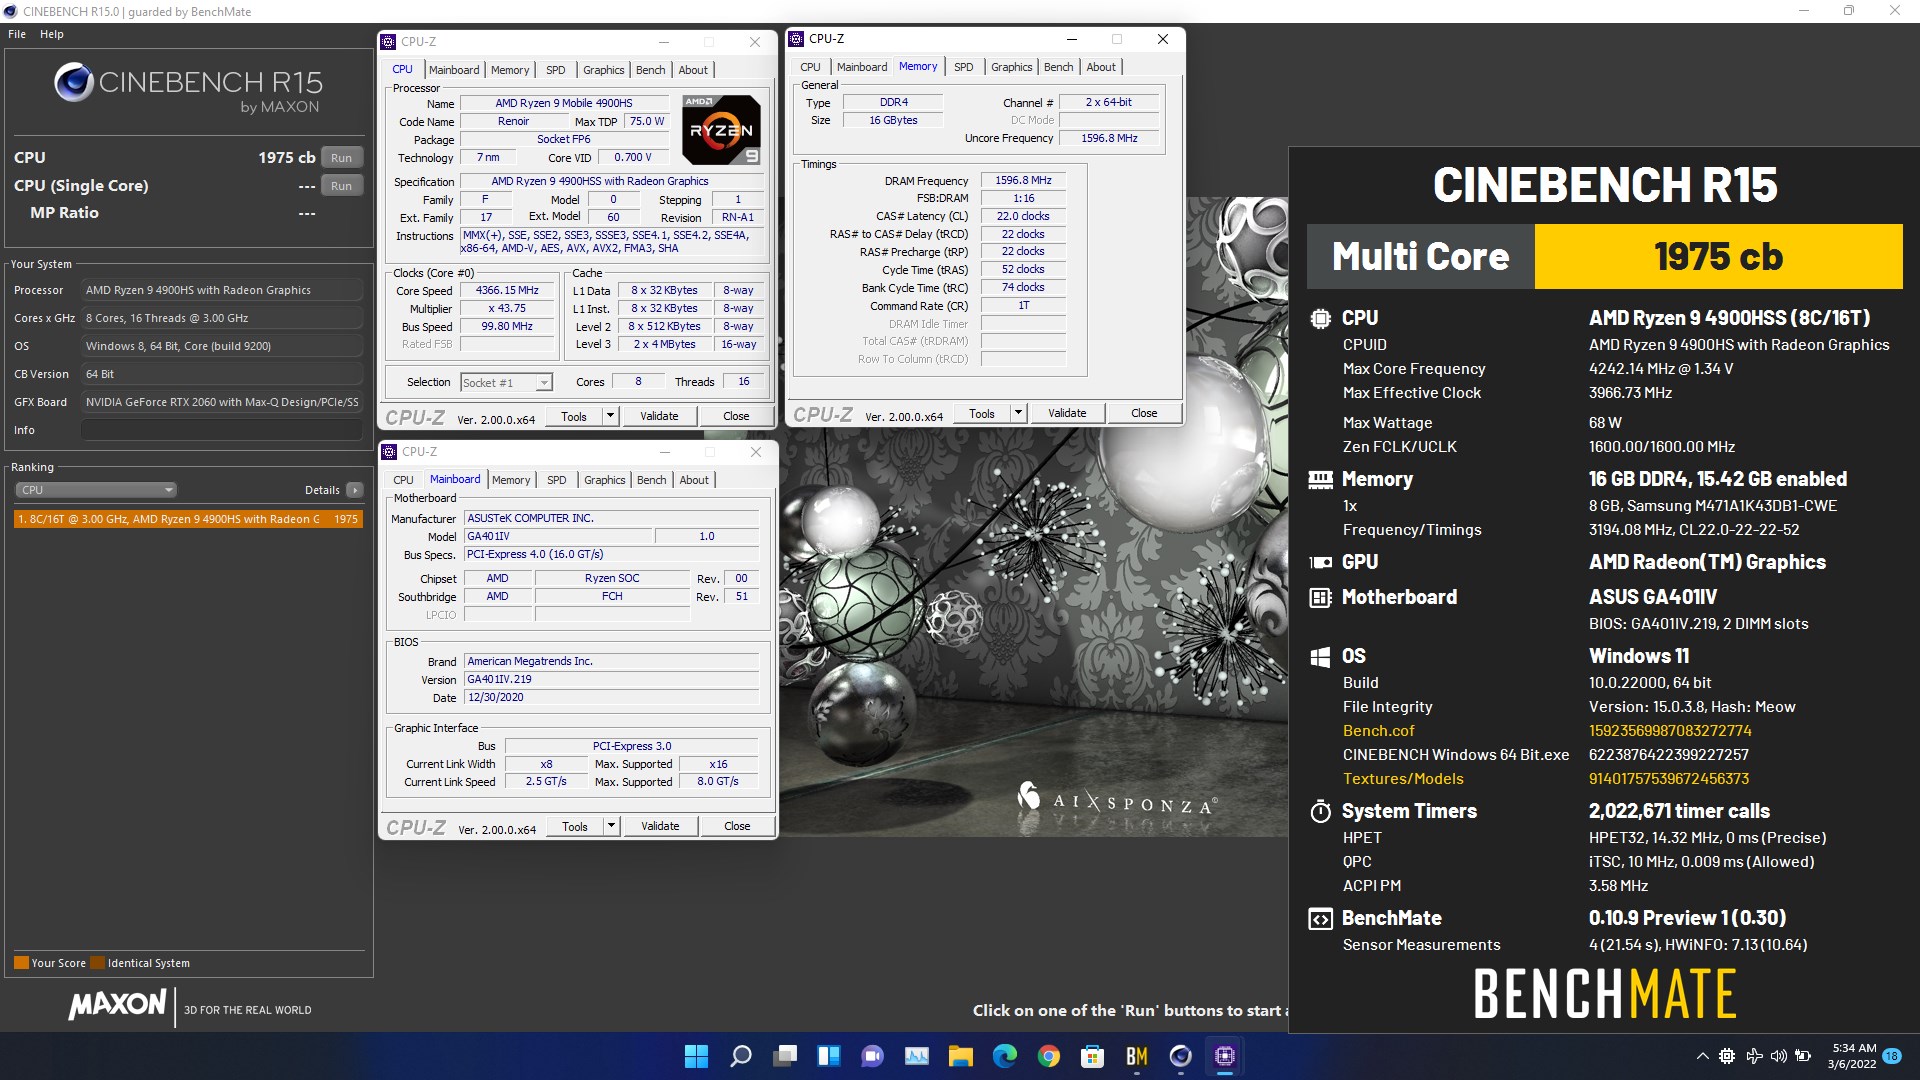Expand Tools arrow in Memory CPU-Z window
This screenshot has height=1080, width=1920.
click(1018, 413)
